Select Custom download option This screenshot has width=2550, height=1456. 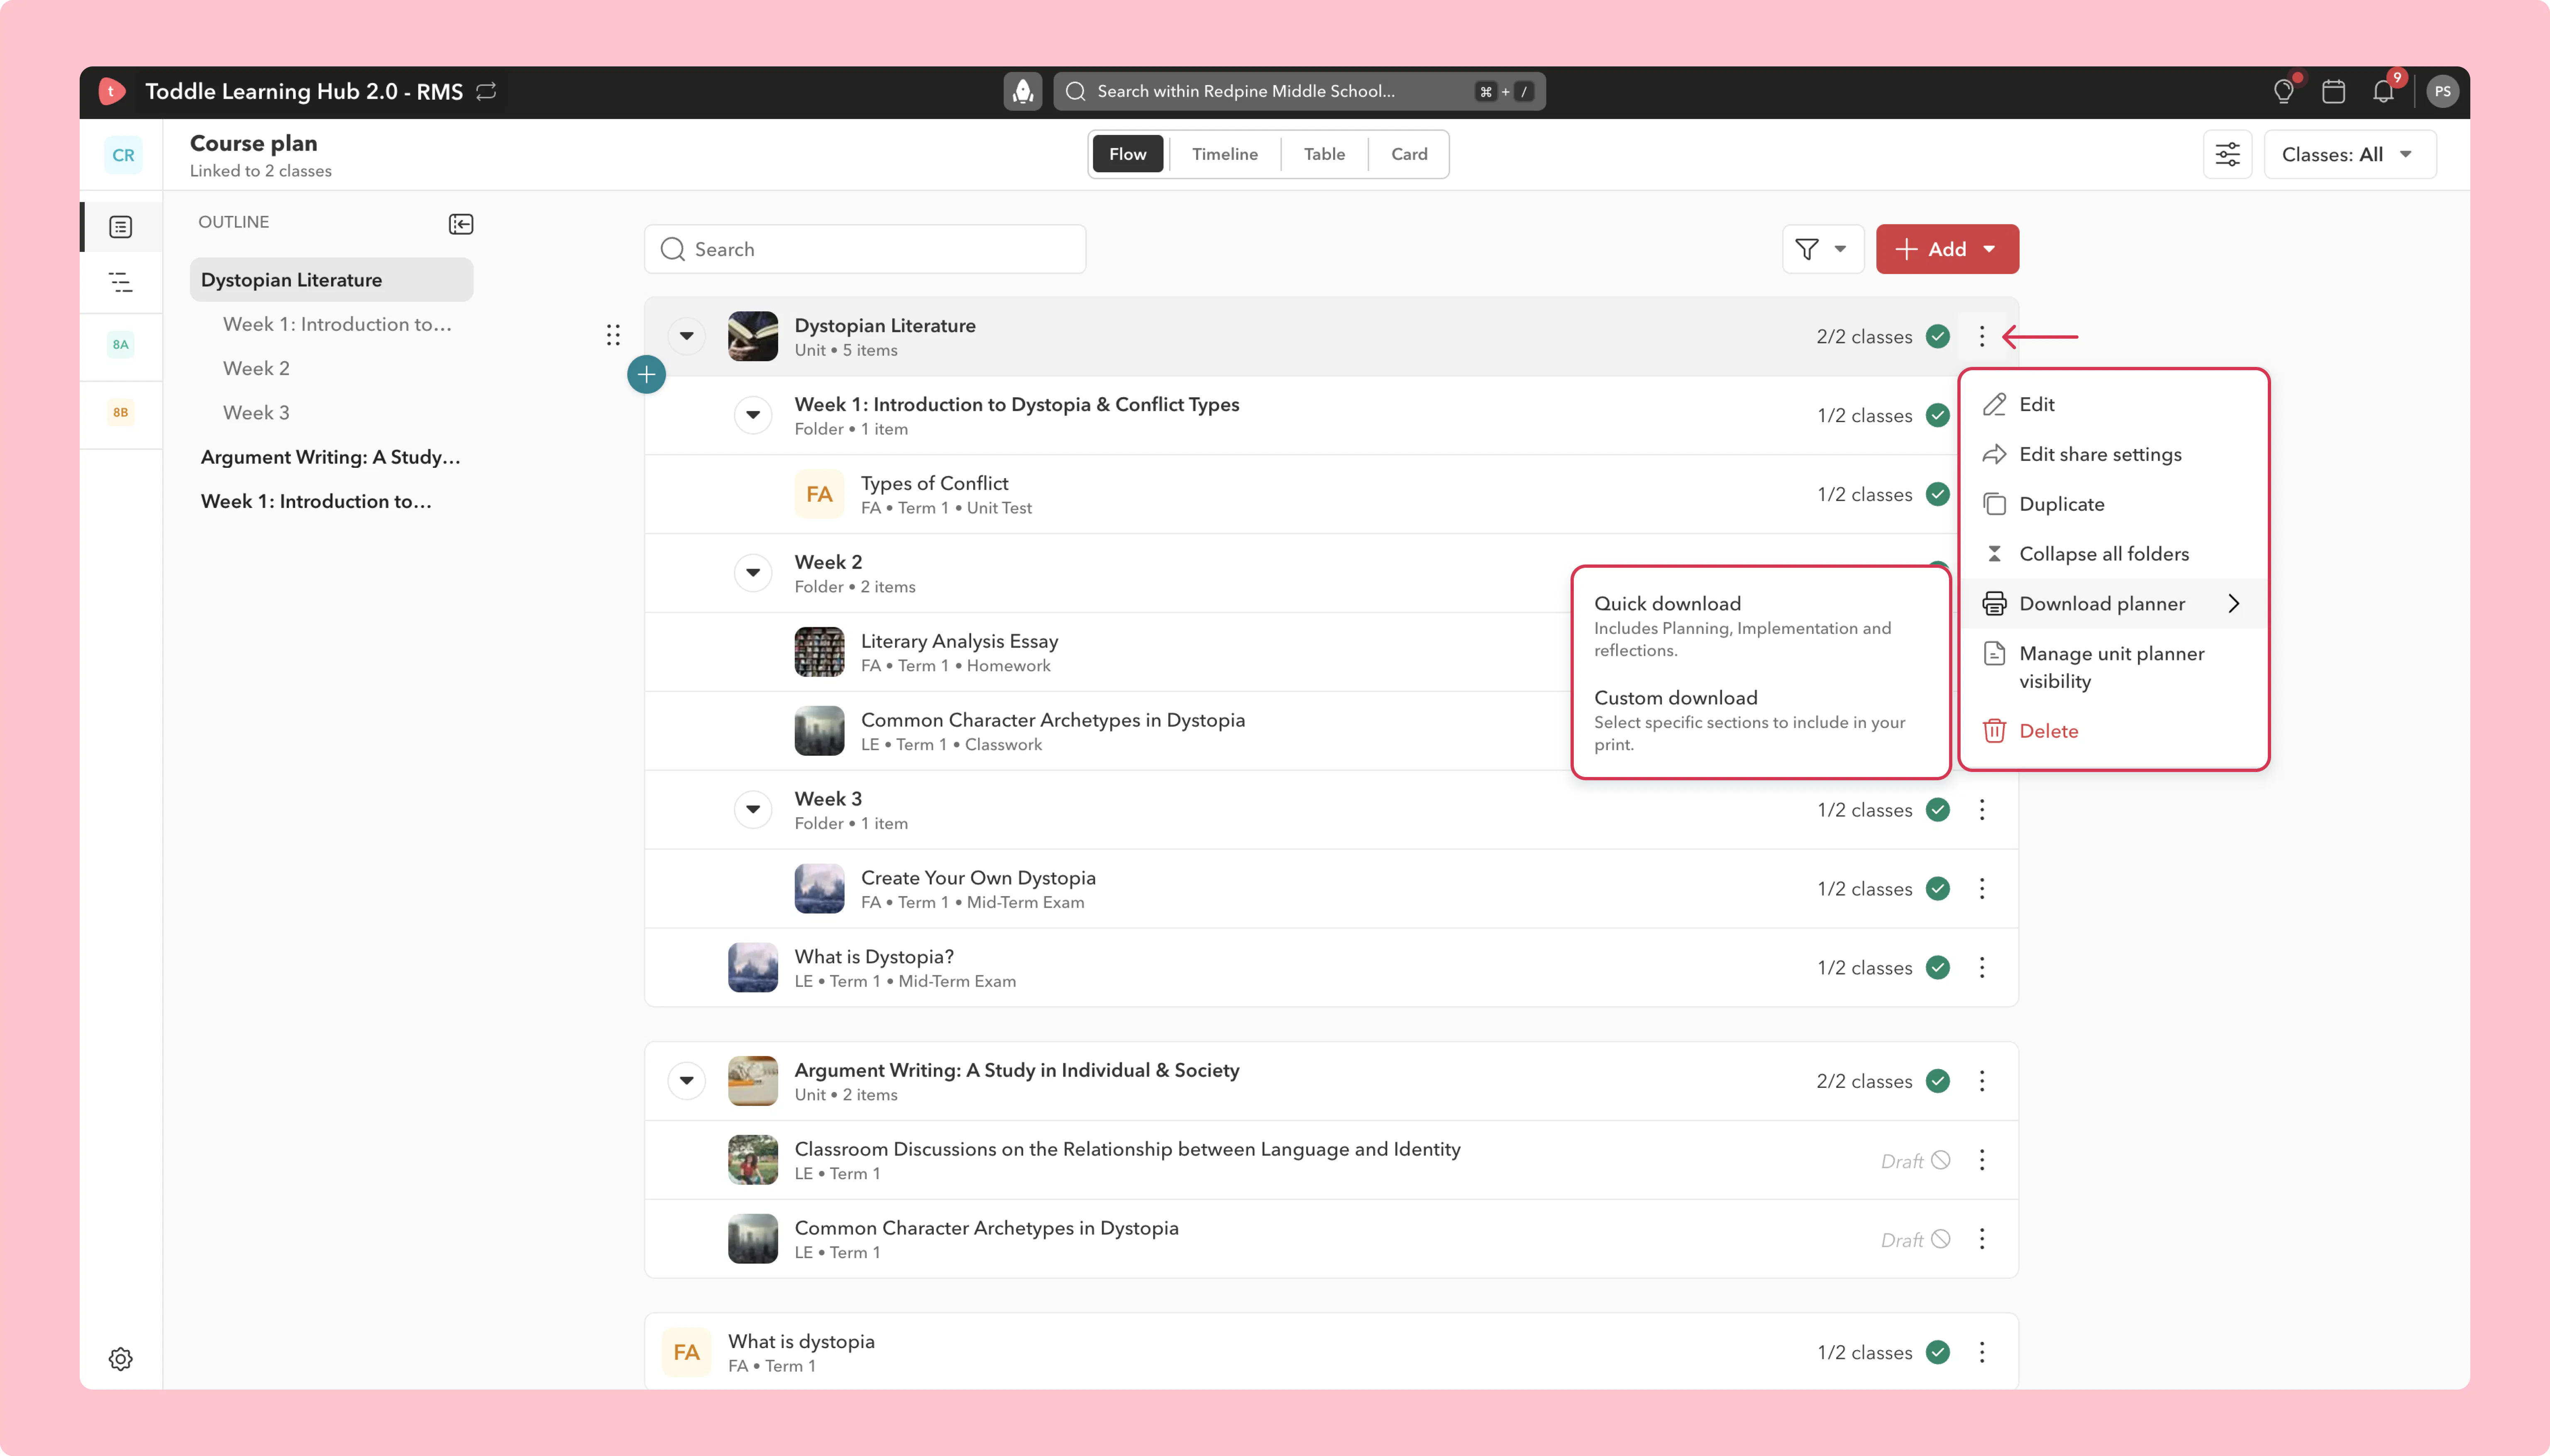click(x=1760, y=720)
